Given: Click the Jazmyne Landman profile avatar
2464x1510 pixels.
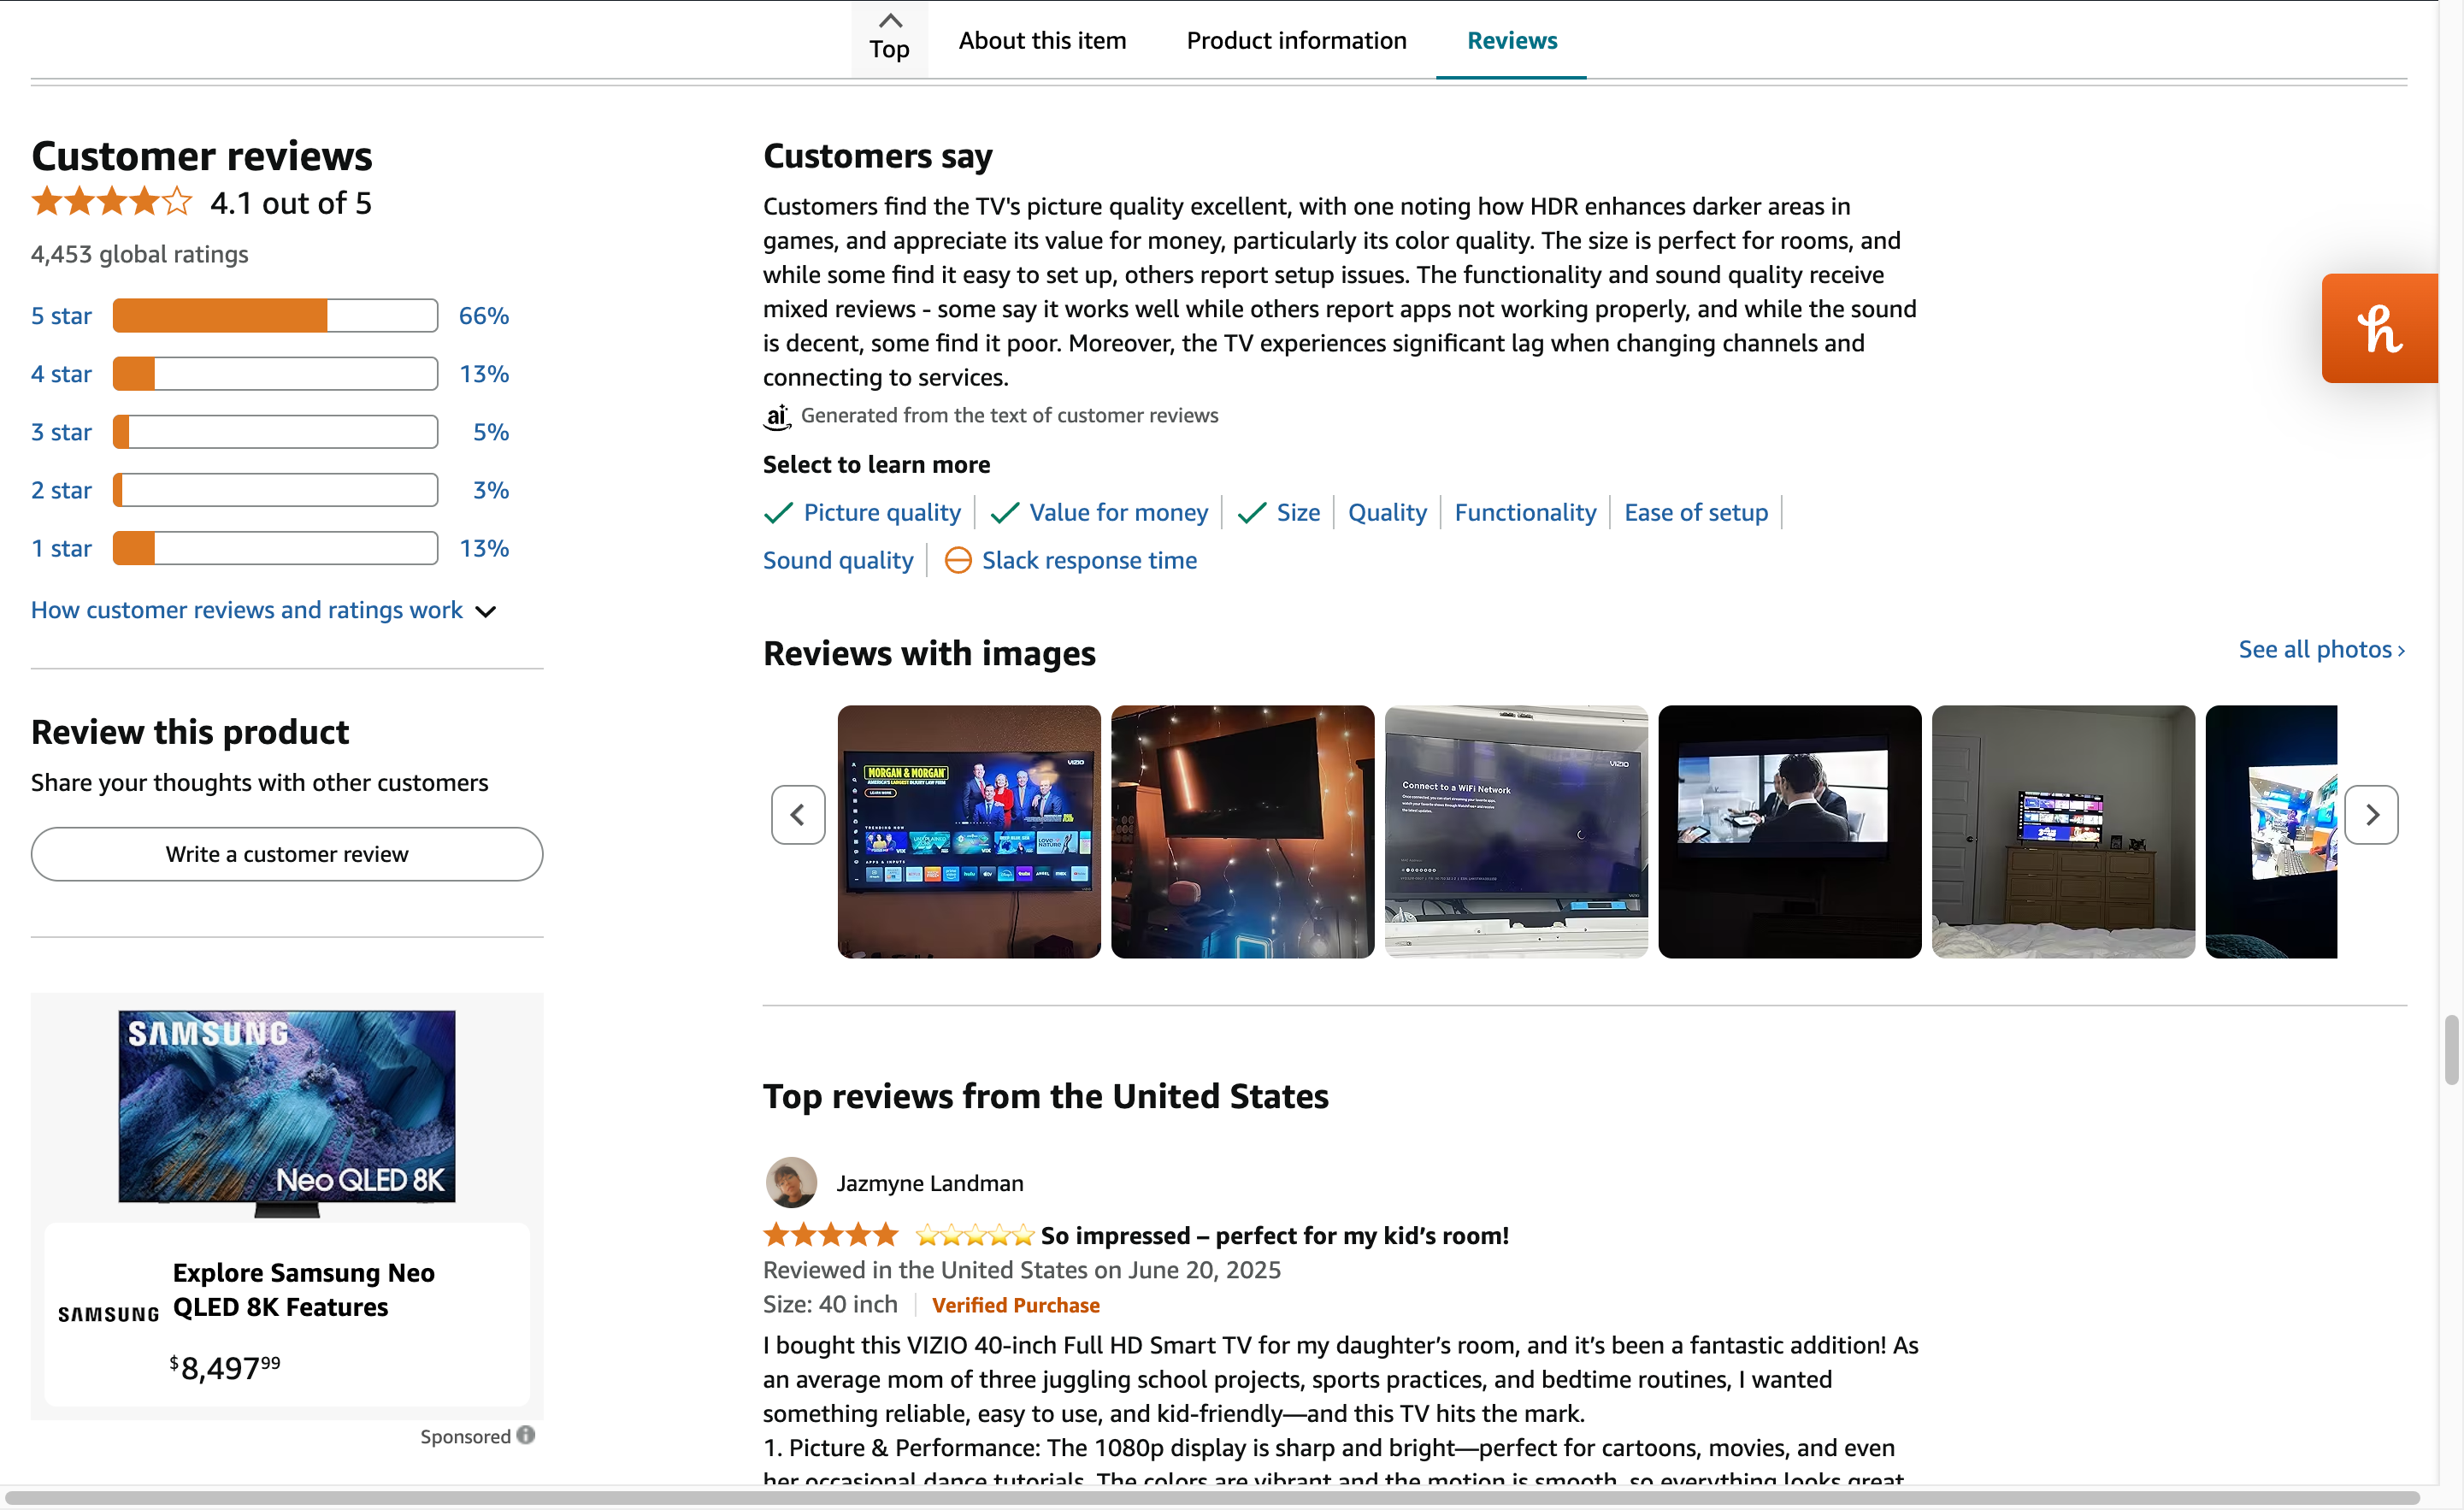Looking at the screenshot, I should pos(791,1183).
